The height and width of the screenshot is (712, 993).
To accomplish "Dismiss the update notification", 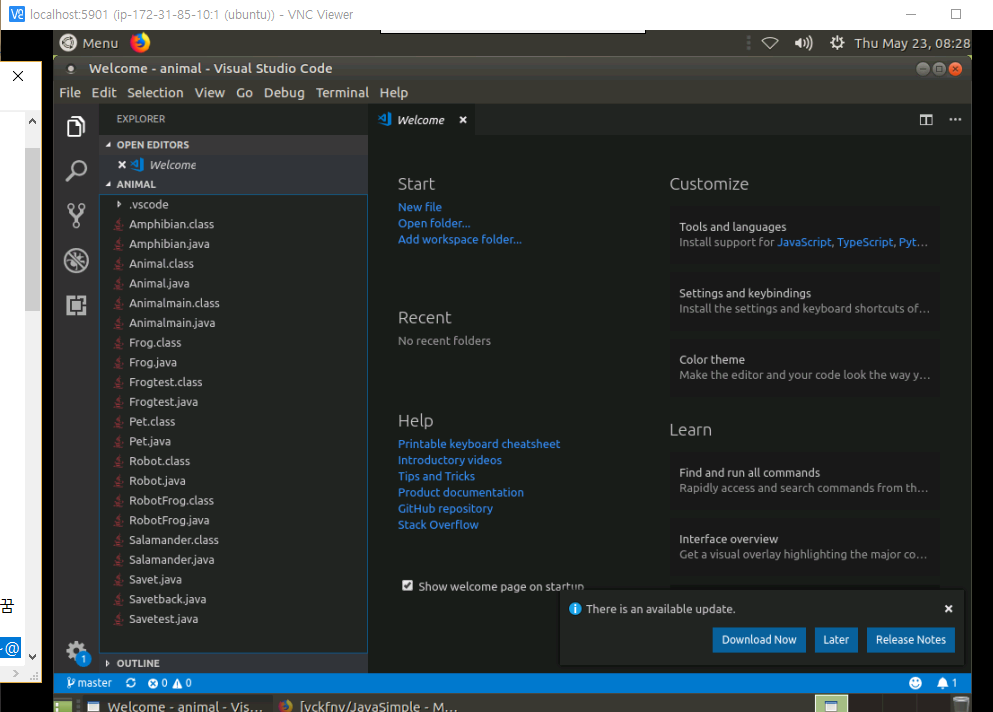I will point(948,609).
